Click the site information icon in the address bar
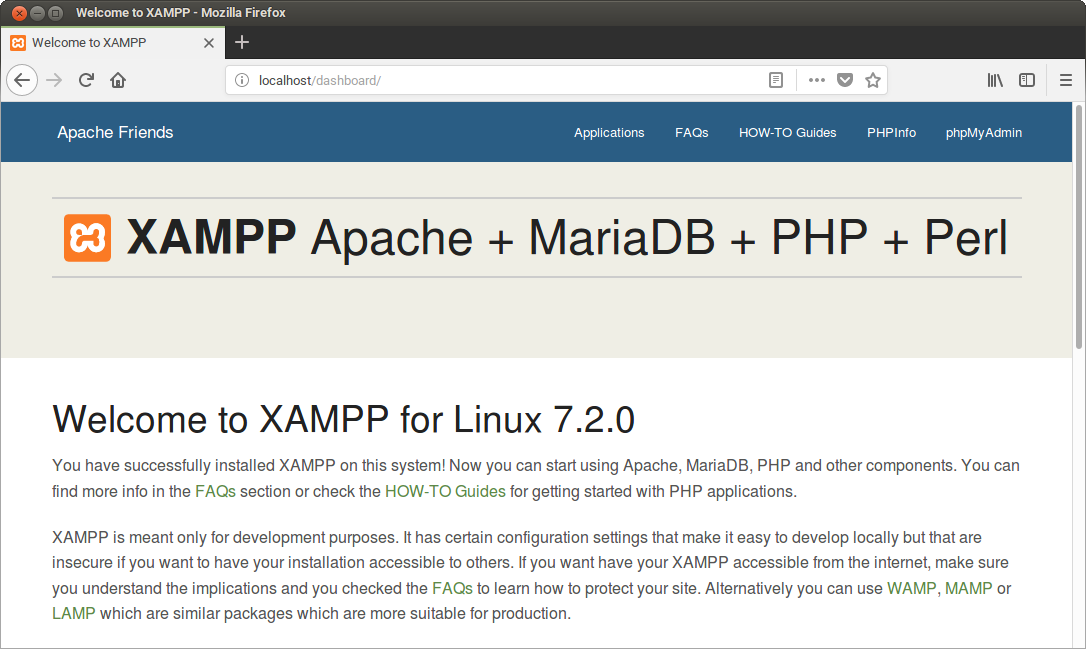This screenshot has height=649, width=1086. tap(241, 80)
